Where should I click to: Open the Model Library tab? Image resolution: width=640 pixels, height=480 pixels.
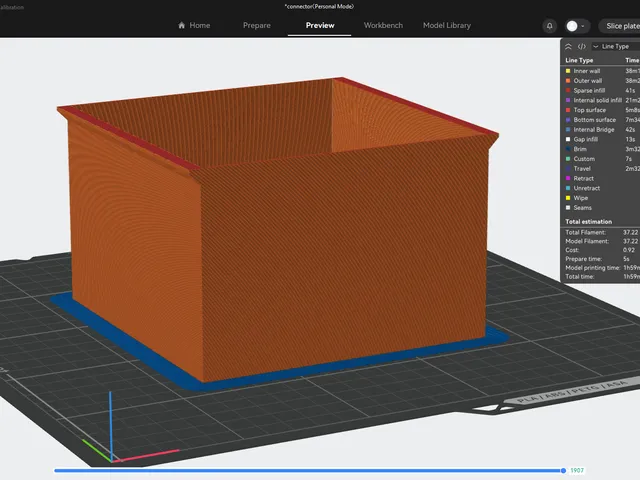click(x=447, y=25)
